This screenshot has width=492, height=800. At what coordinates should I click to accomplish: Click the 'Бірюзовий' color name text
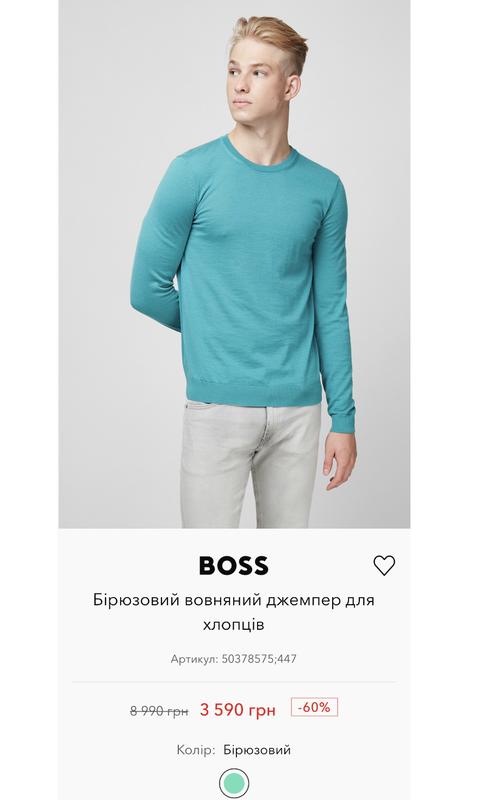257,750
